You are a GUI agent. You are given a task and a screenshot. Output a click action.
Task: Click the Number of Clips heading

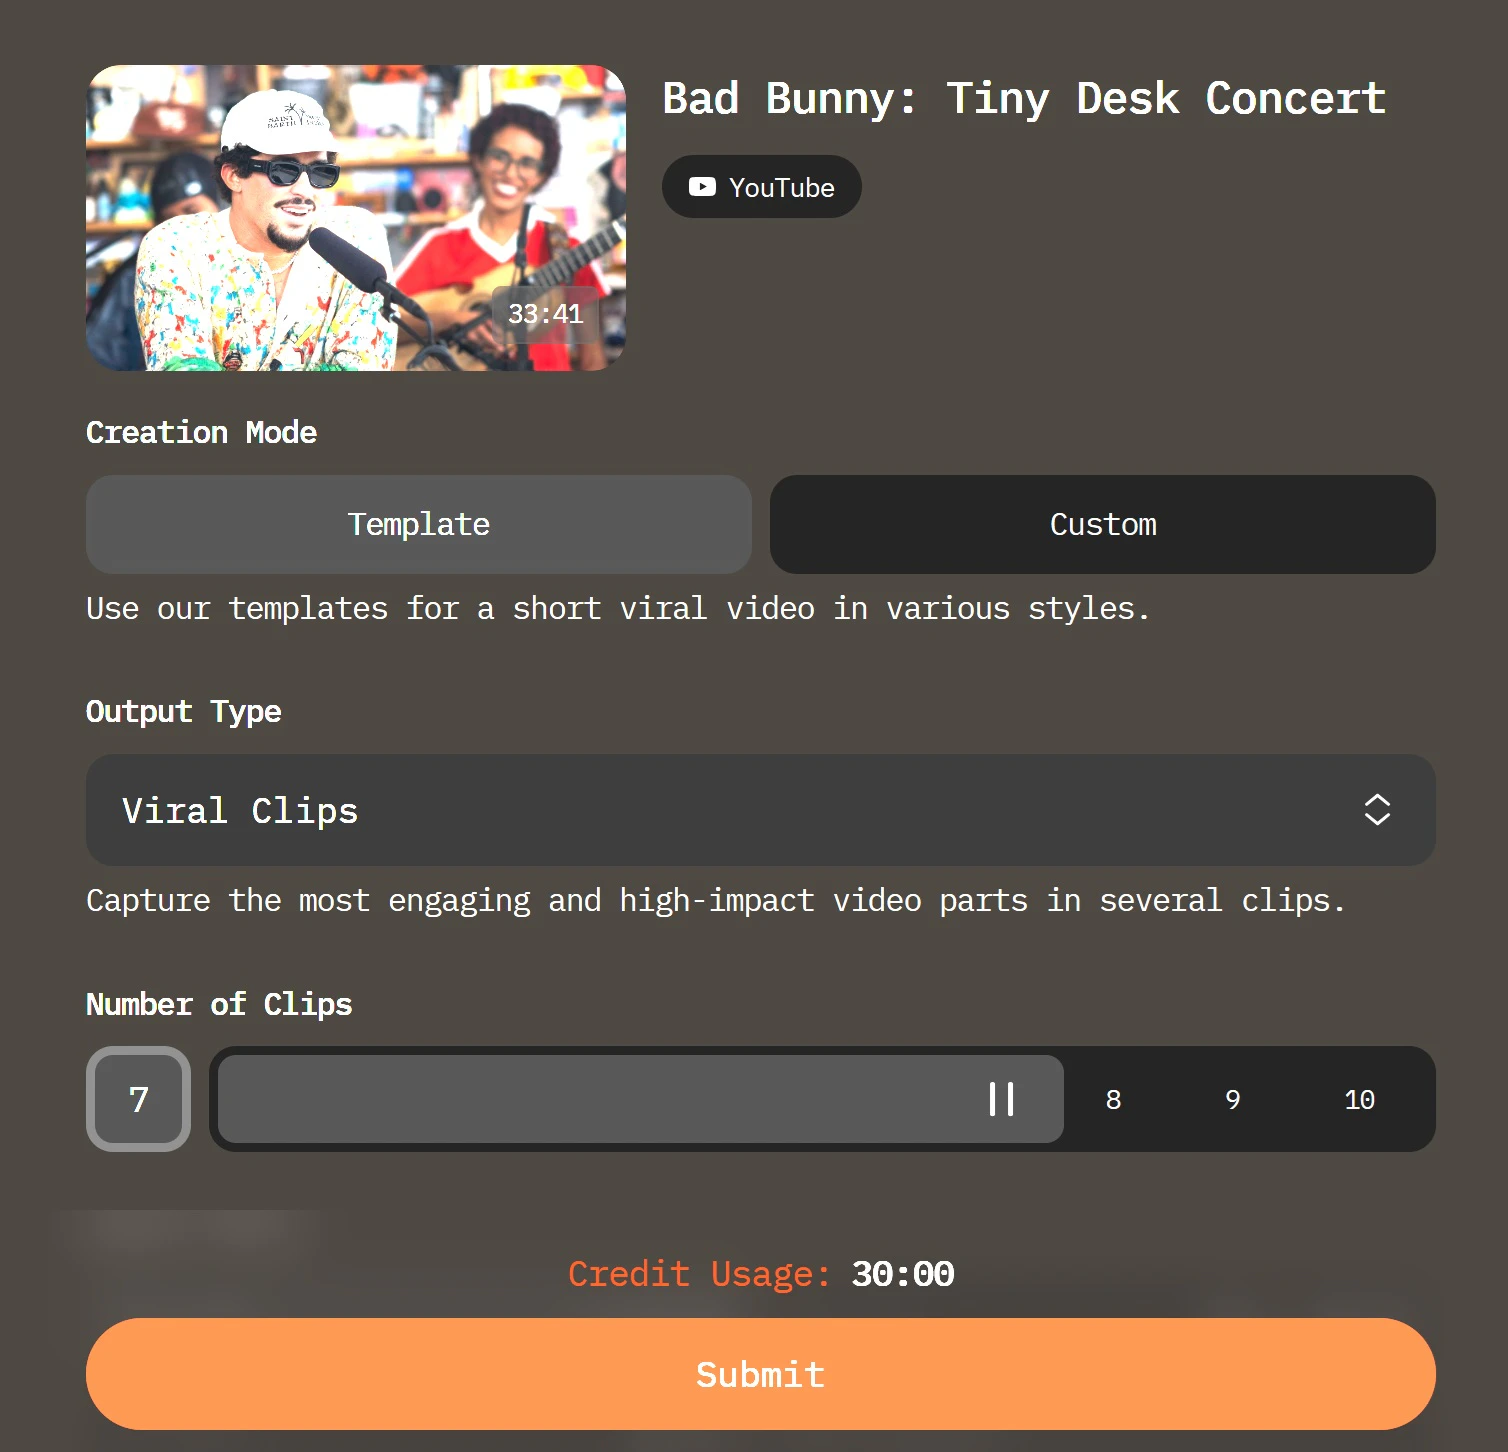point(219,1004)
